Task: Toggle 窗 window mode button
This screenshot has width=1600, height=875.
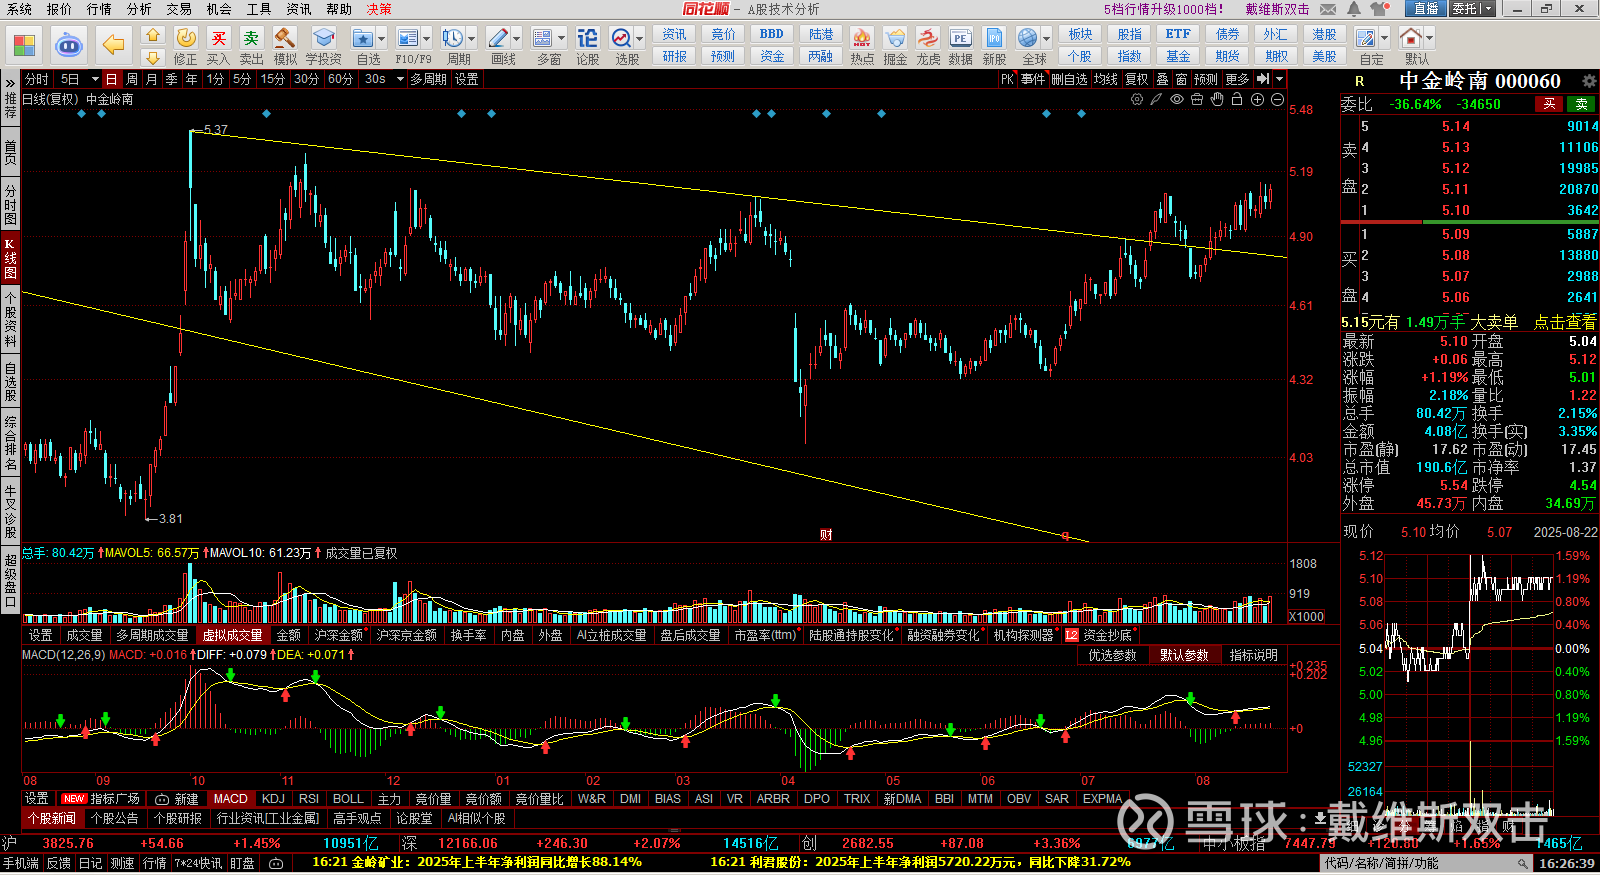Action: coord(1181,79)
